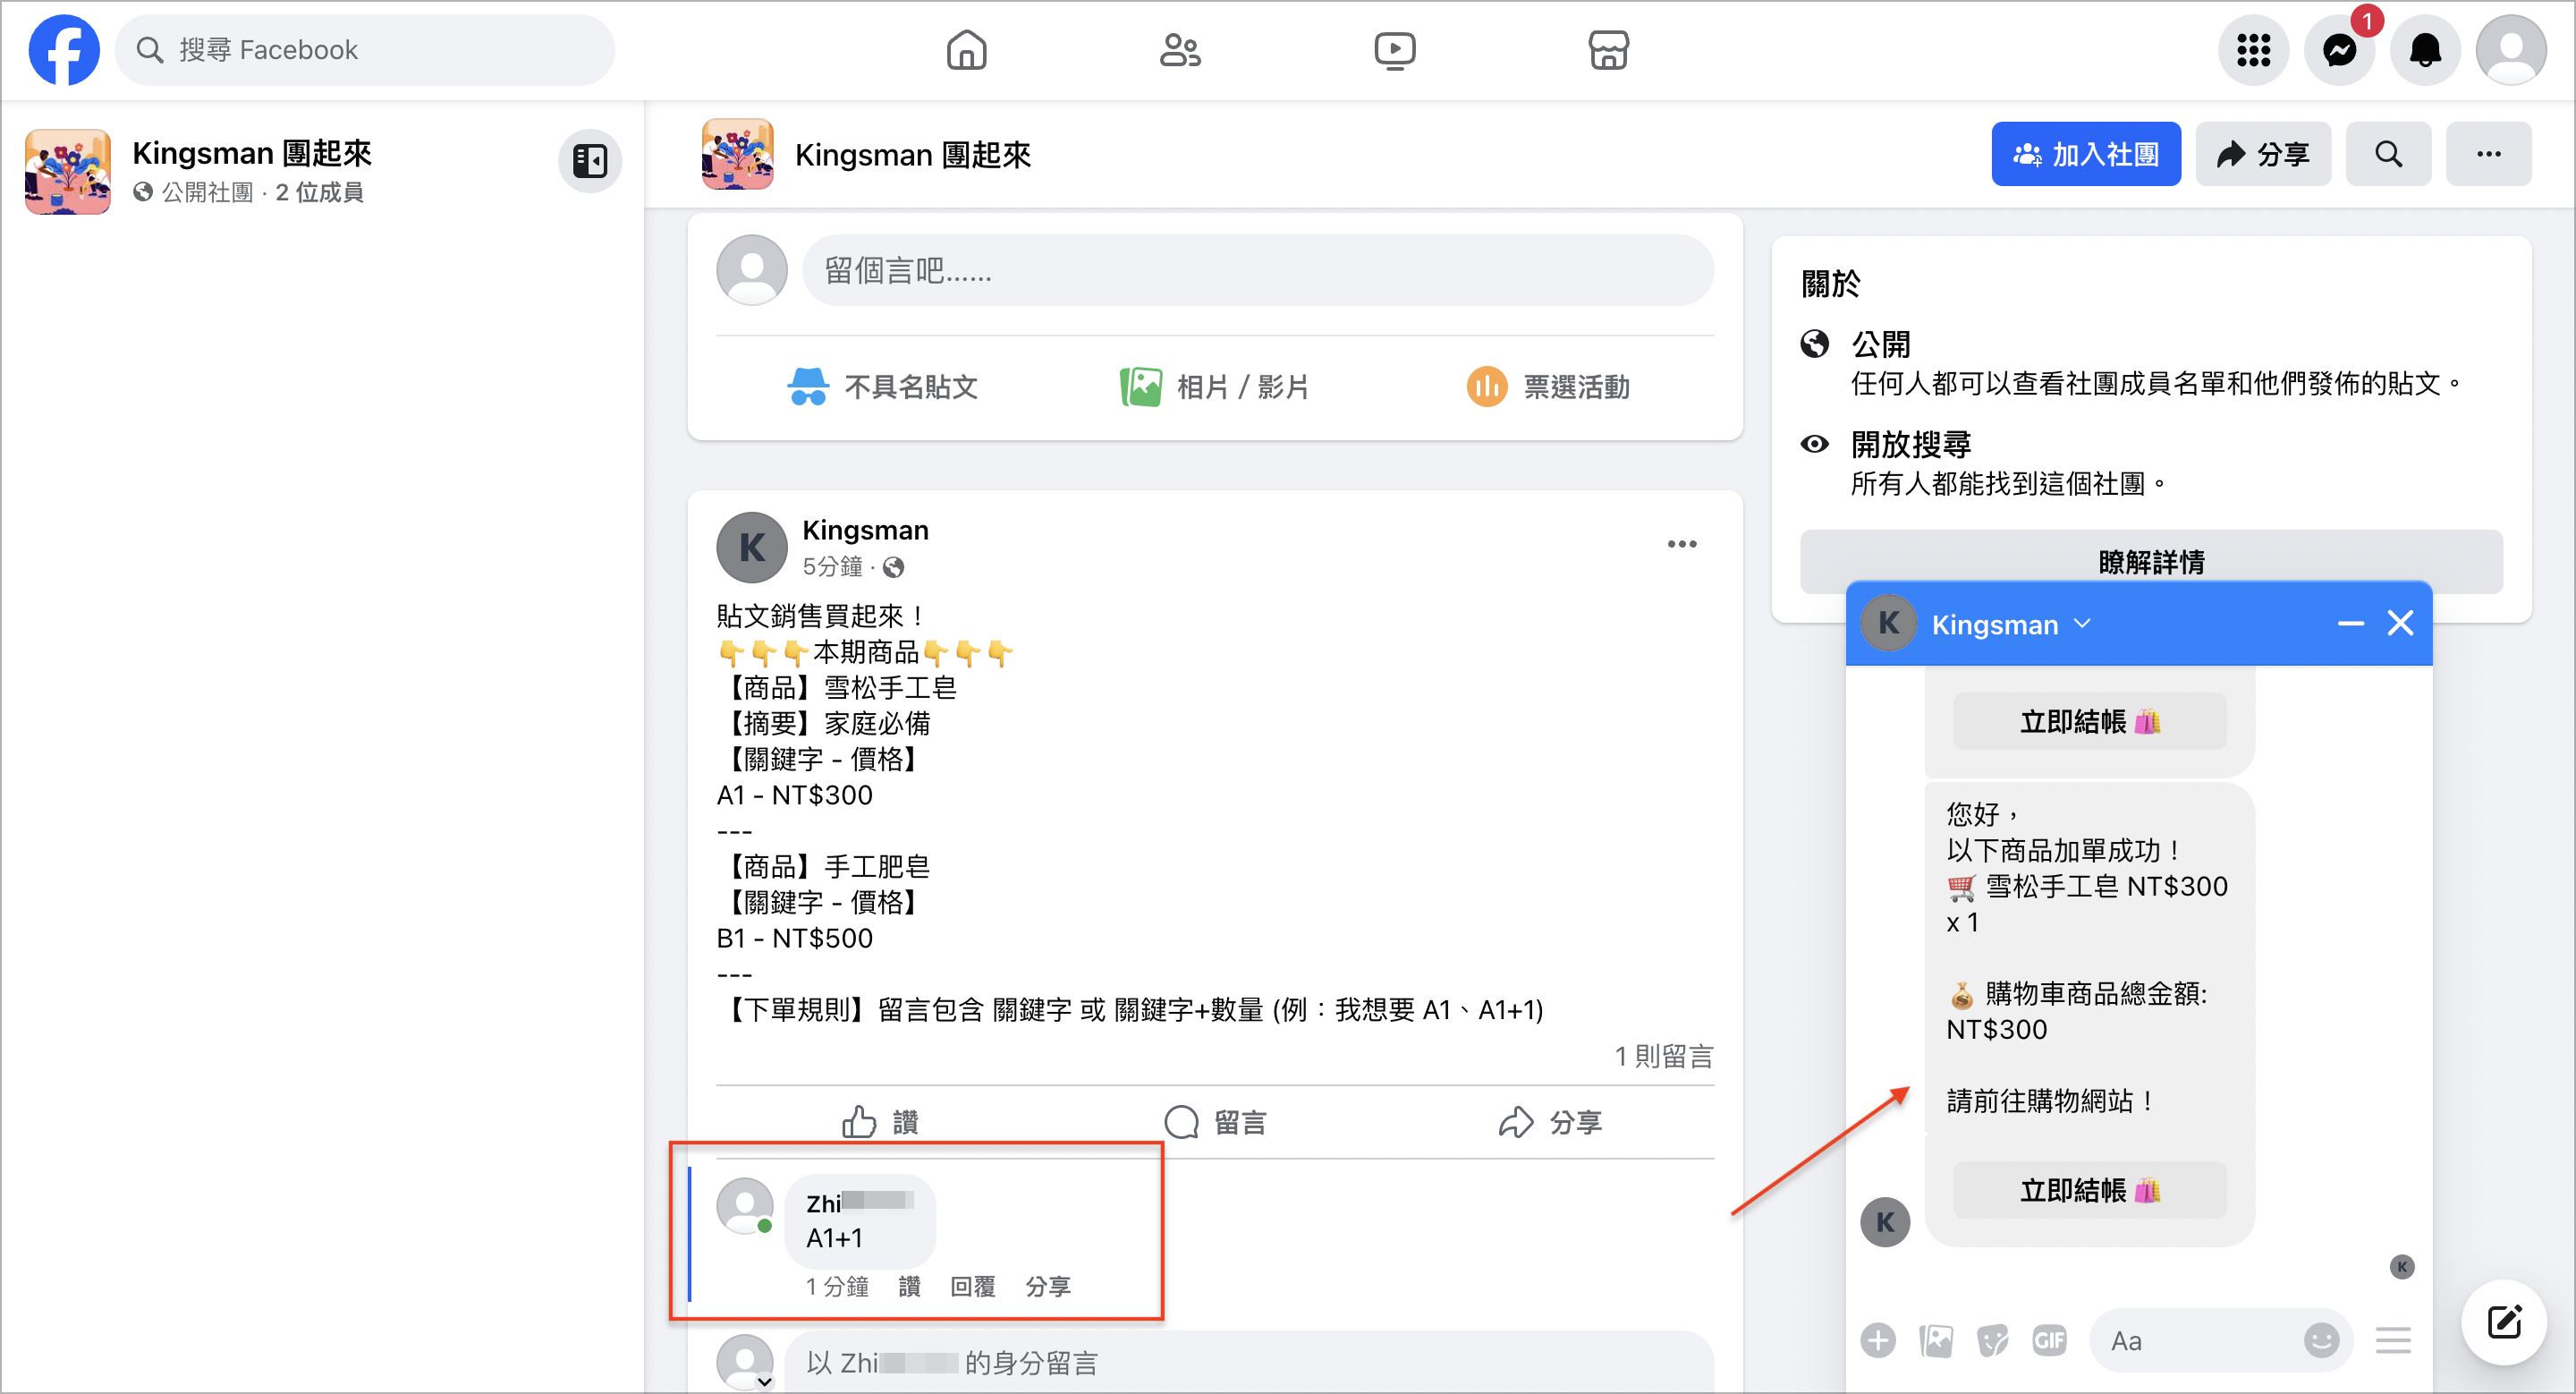The image size is (2576, 1394).
Task: Choose a sticker in chat
Action: click(x=1992, y=1340)
